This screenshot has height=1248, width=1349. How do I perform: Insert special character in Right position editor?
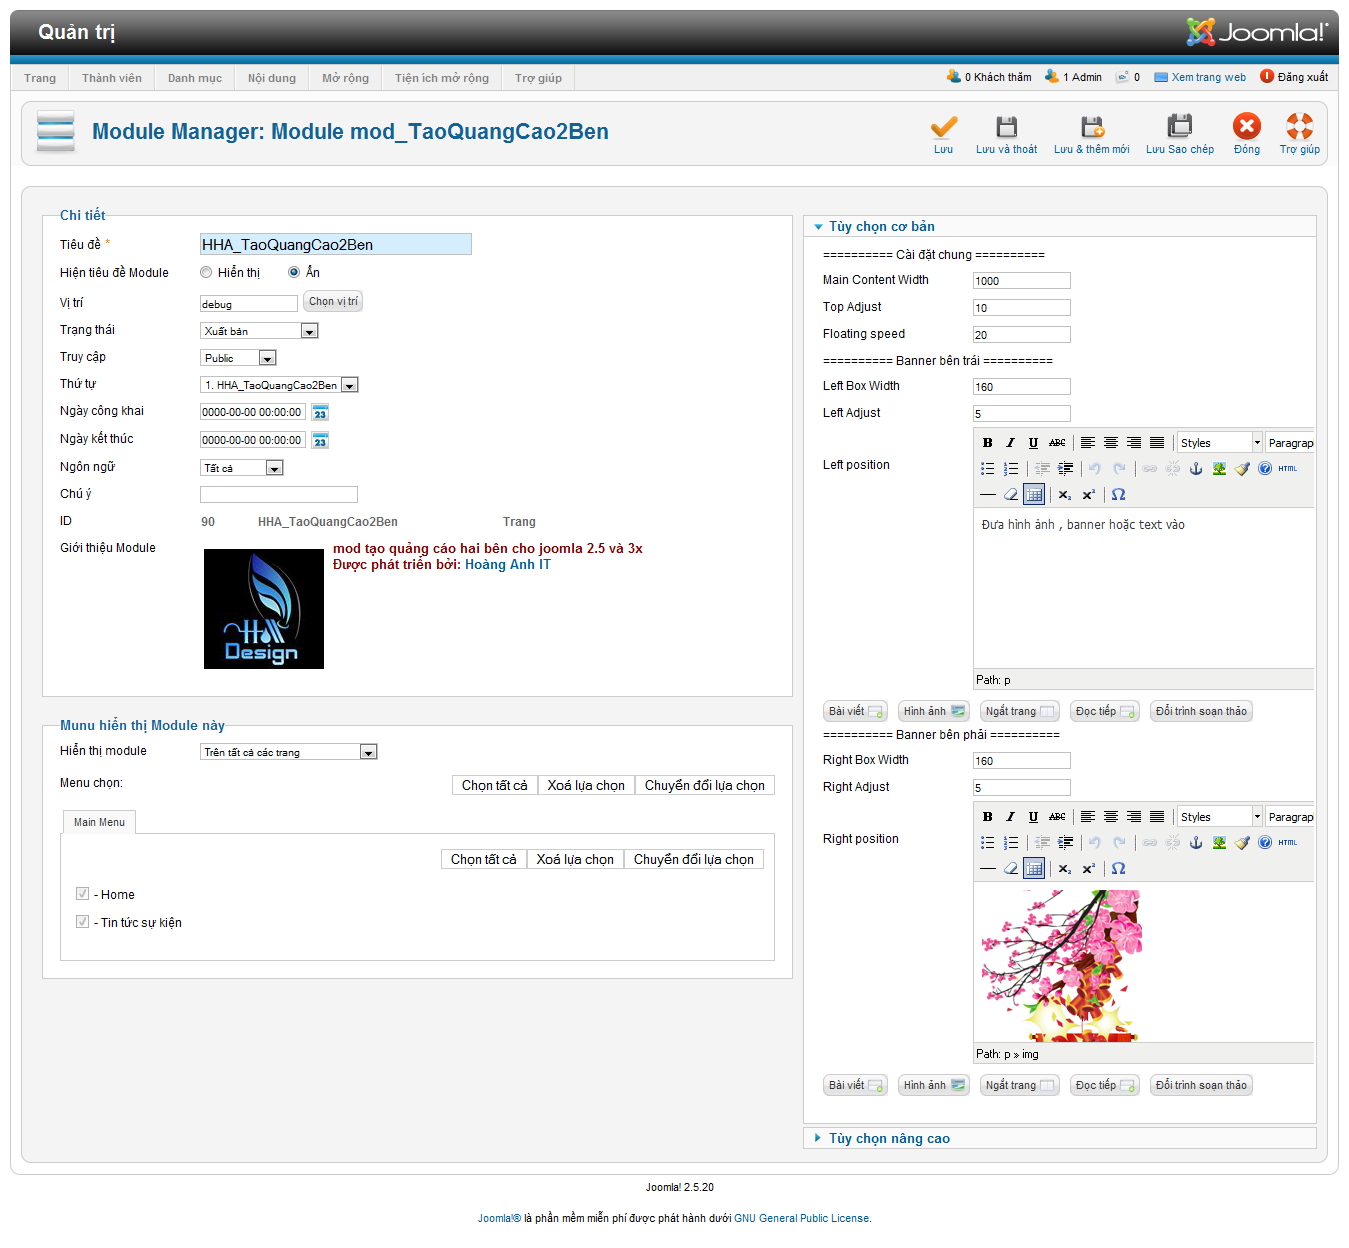[1118, 869]
